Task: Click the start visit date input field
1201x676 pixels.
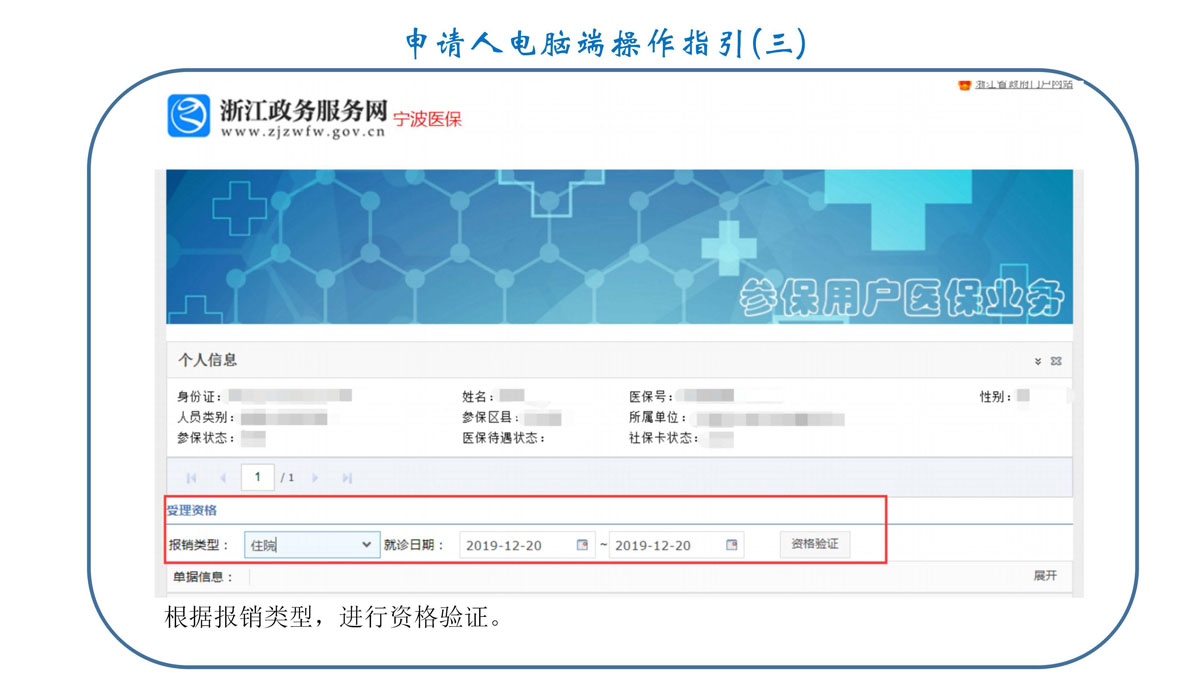Action: pyautogui.click(x=517, y=545)
